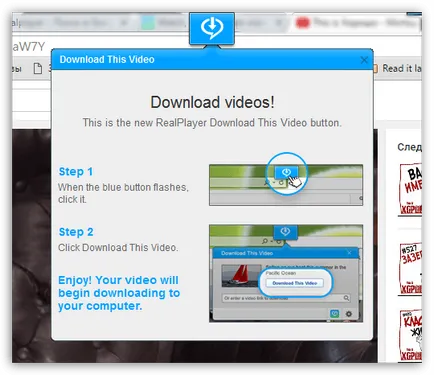Click the Step 2 illustration image
The width and height of the screenshot is (434, 375).
click(x=286, y=273)
